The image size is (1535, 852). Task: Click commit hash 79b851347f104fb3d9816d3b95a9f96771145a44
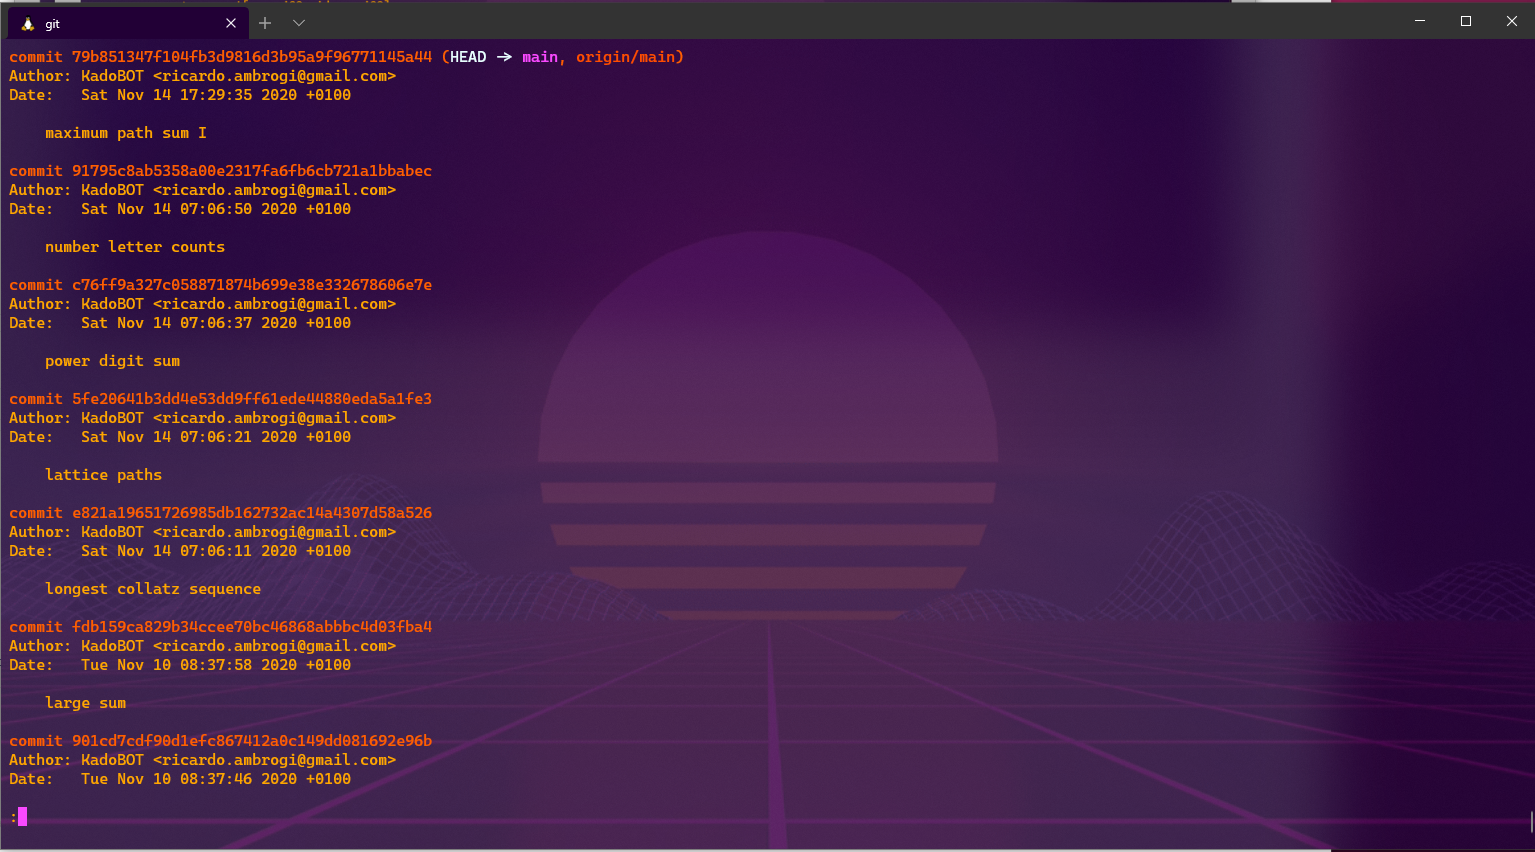click(252, 57)
